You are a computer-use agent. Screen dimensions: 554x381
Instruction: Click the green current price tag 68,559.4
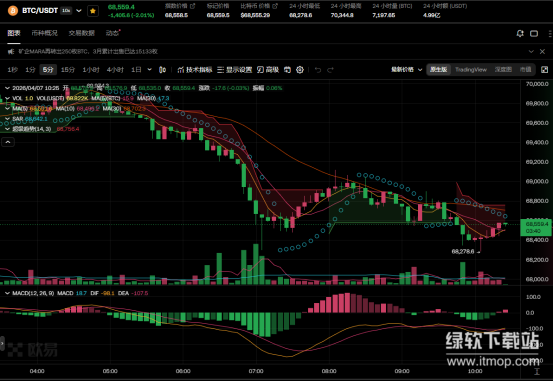(x=536, y=227)
